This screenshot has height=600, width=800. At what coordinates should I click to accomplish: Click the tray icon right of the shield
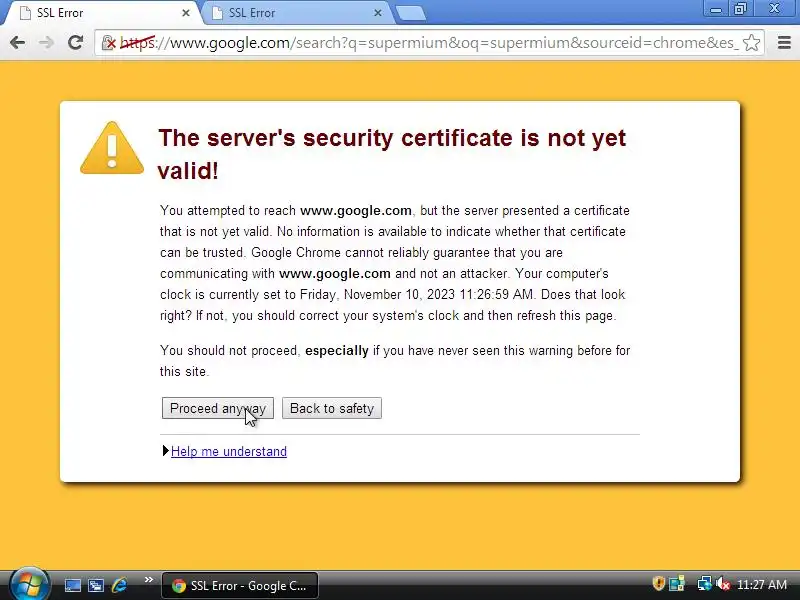point(677,584)
